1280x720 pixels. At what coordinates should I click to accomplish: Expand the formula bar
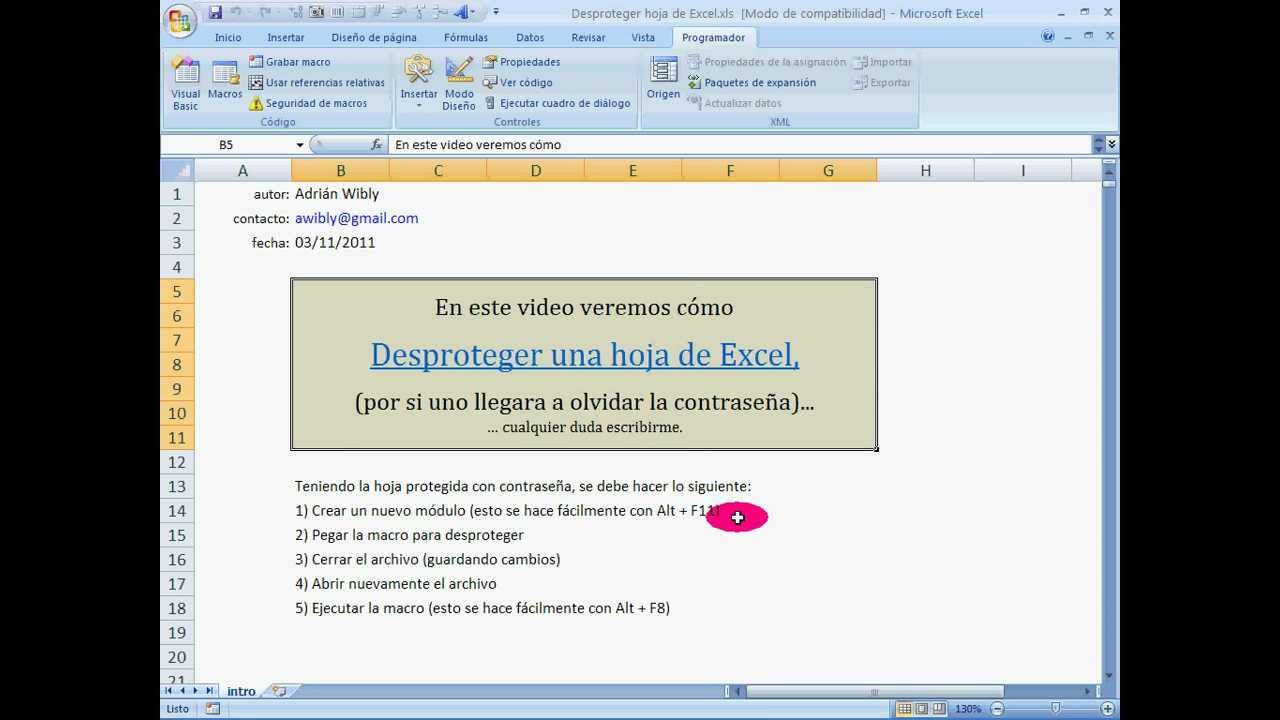pyautogui.click(x=1111, y=145)
